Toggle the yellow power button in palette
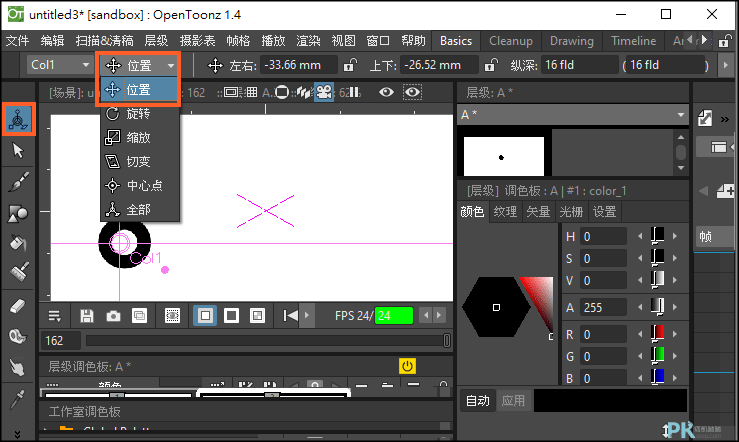 coord(407,366)
